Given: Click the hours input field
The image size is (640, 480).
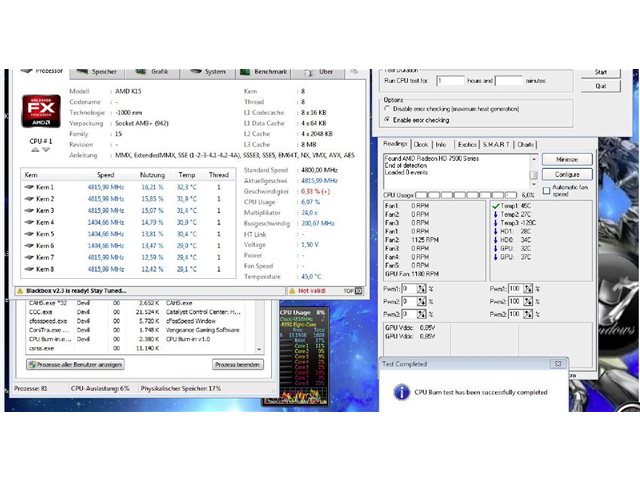Looking at the screenshot, I should (450, 81).
